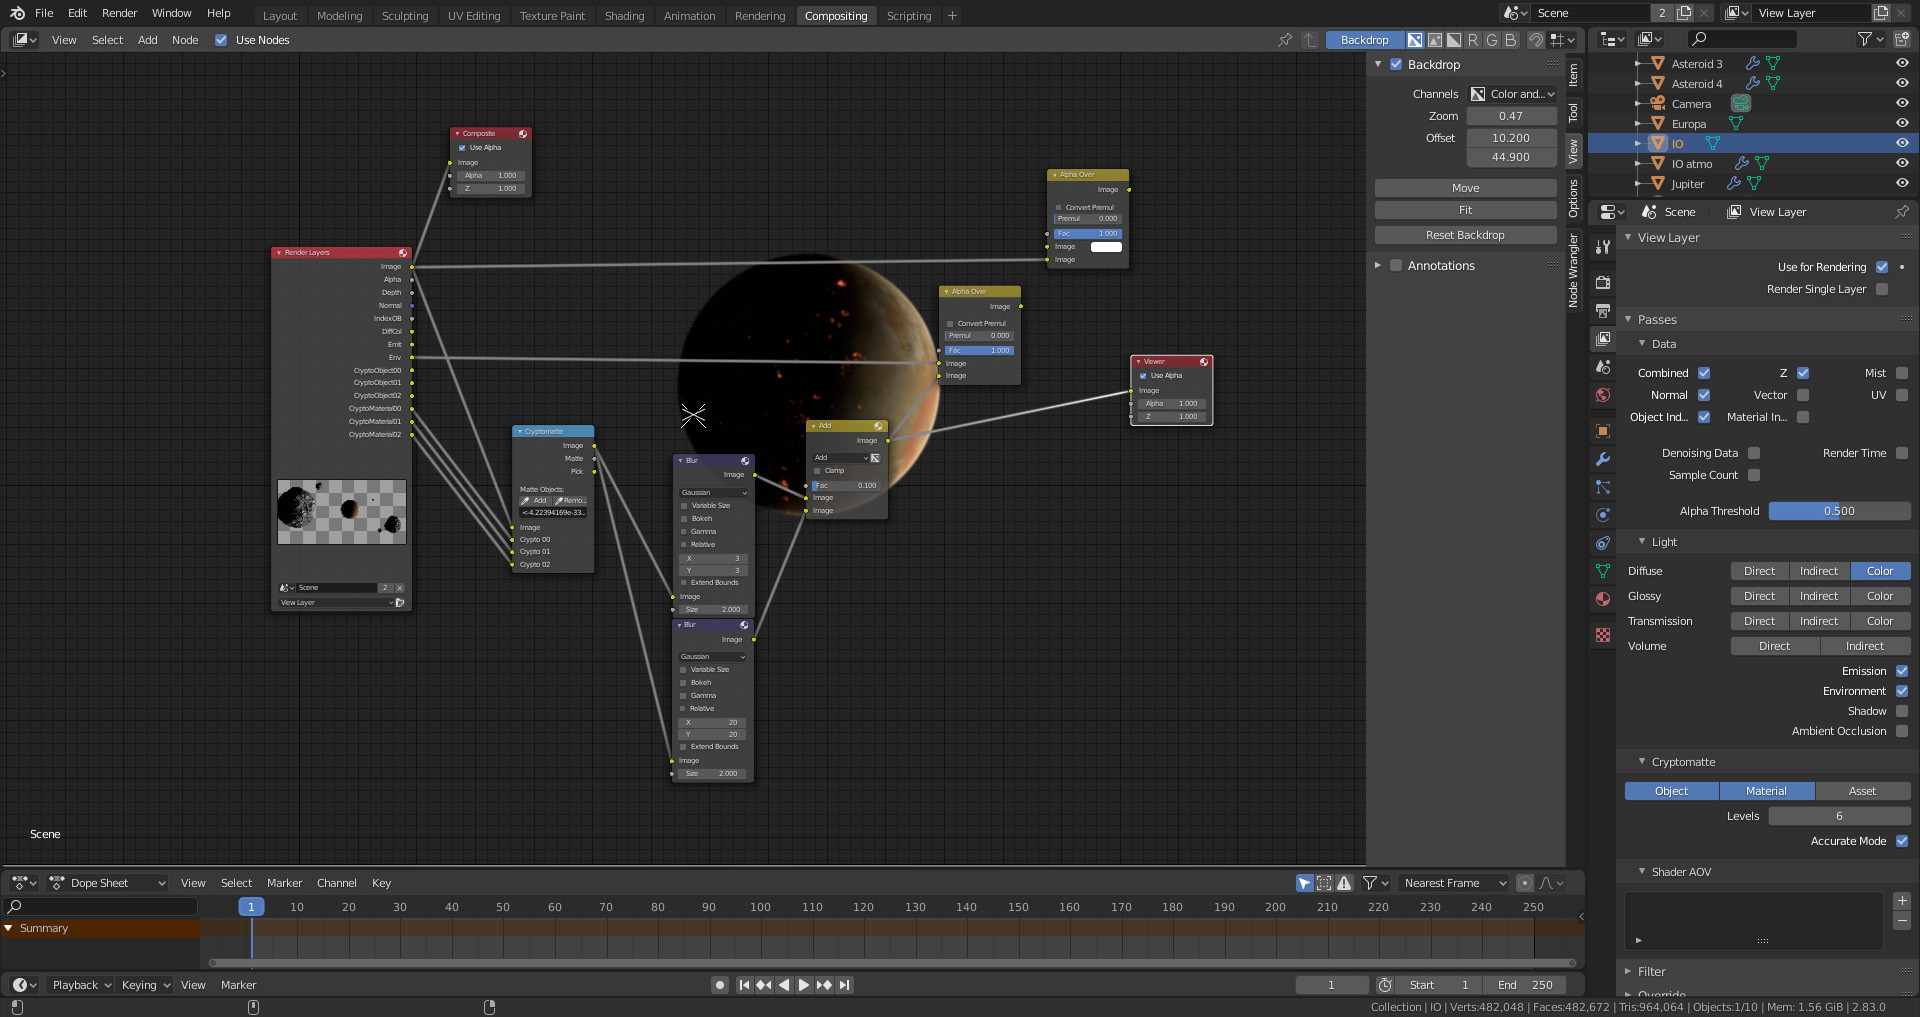Toggle the Backdrop panel checkbox
Screen dimensions: 1920x1017
(x=1396, y=64)
